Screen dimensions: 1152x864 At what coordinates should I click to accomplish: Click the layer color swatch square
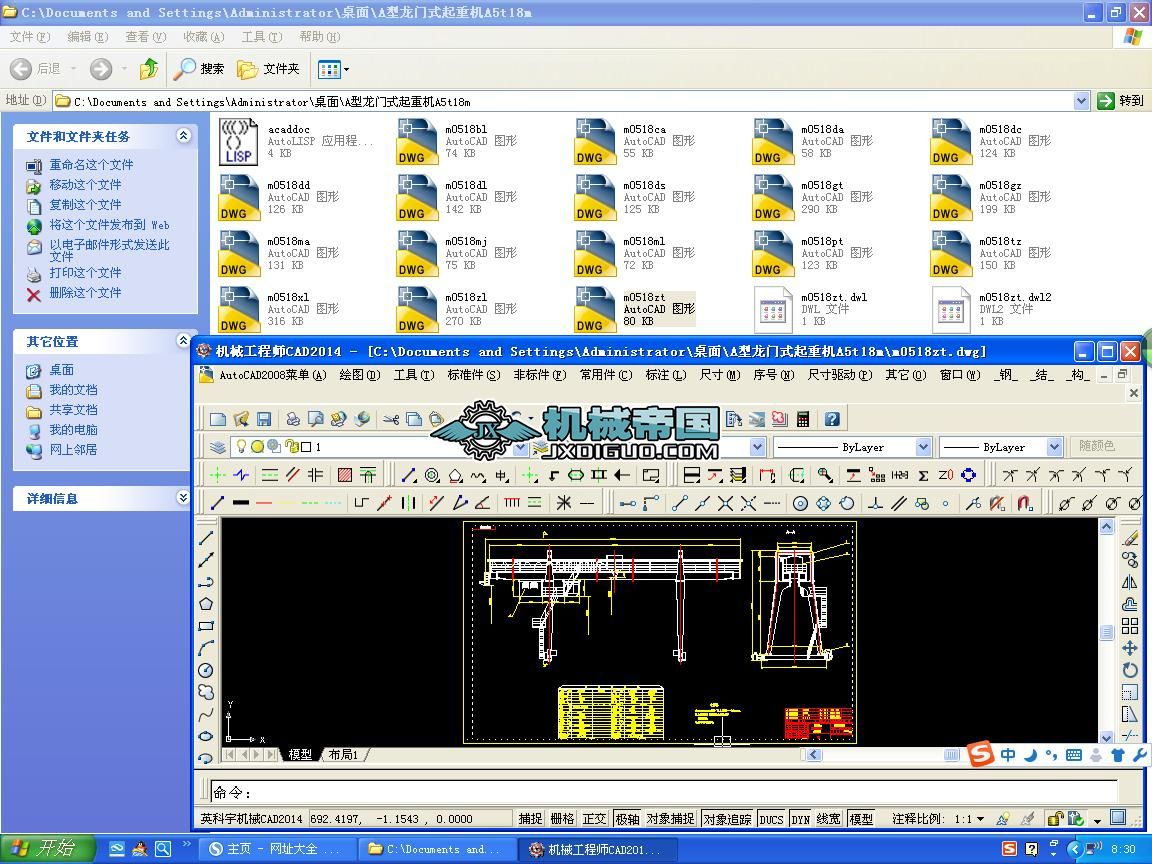[x=306, y=447]
